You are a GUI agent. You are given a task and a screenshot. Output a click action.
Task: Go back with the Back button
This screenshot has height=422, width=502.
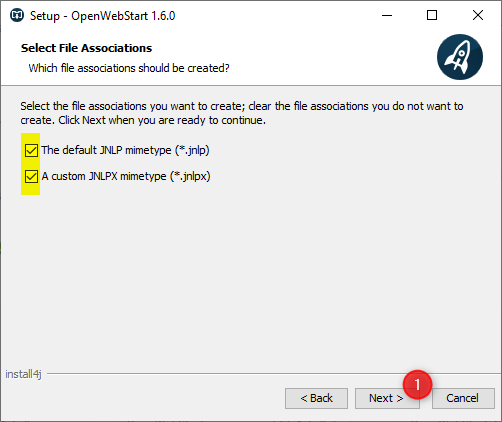pyautogui.click(x=316, y=398)
